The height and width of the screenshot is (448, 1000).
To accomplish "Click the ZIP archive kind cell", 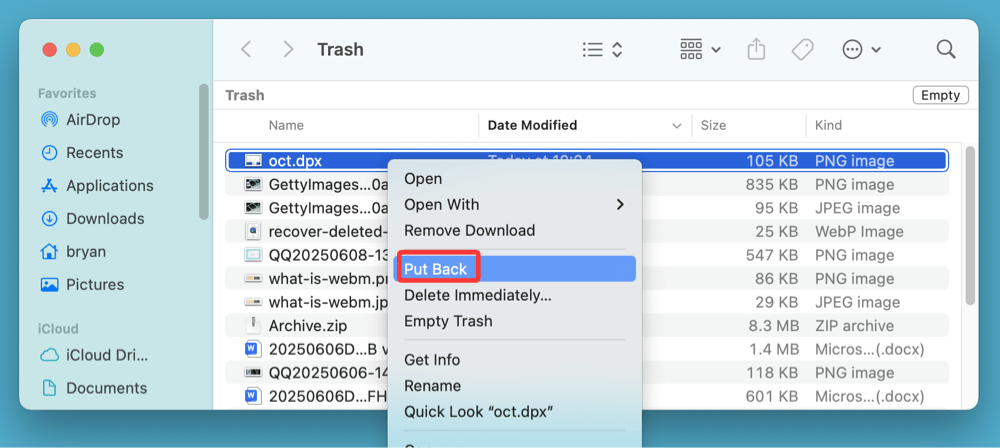I will [x=855, y=326].
